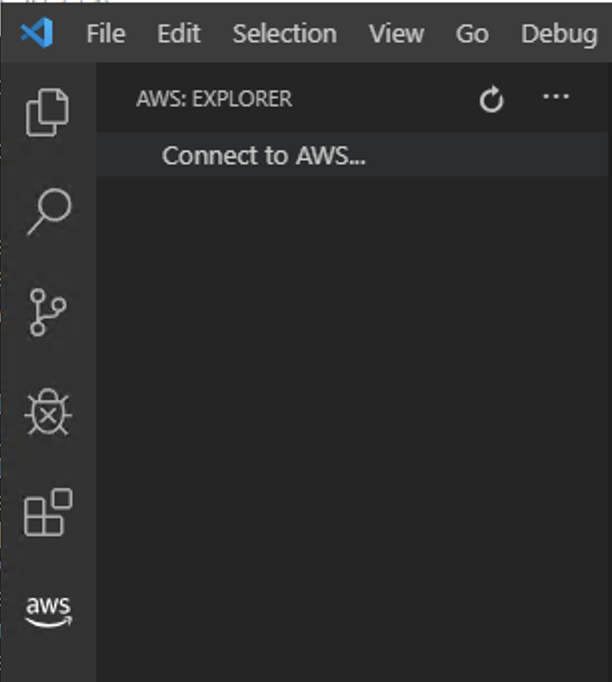Click the AWS: EXPLORER panel title
Screen dimensions: 612x682
coord(214,99)
